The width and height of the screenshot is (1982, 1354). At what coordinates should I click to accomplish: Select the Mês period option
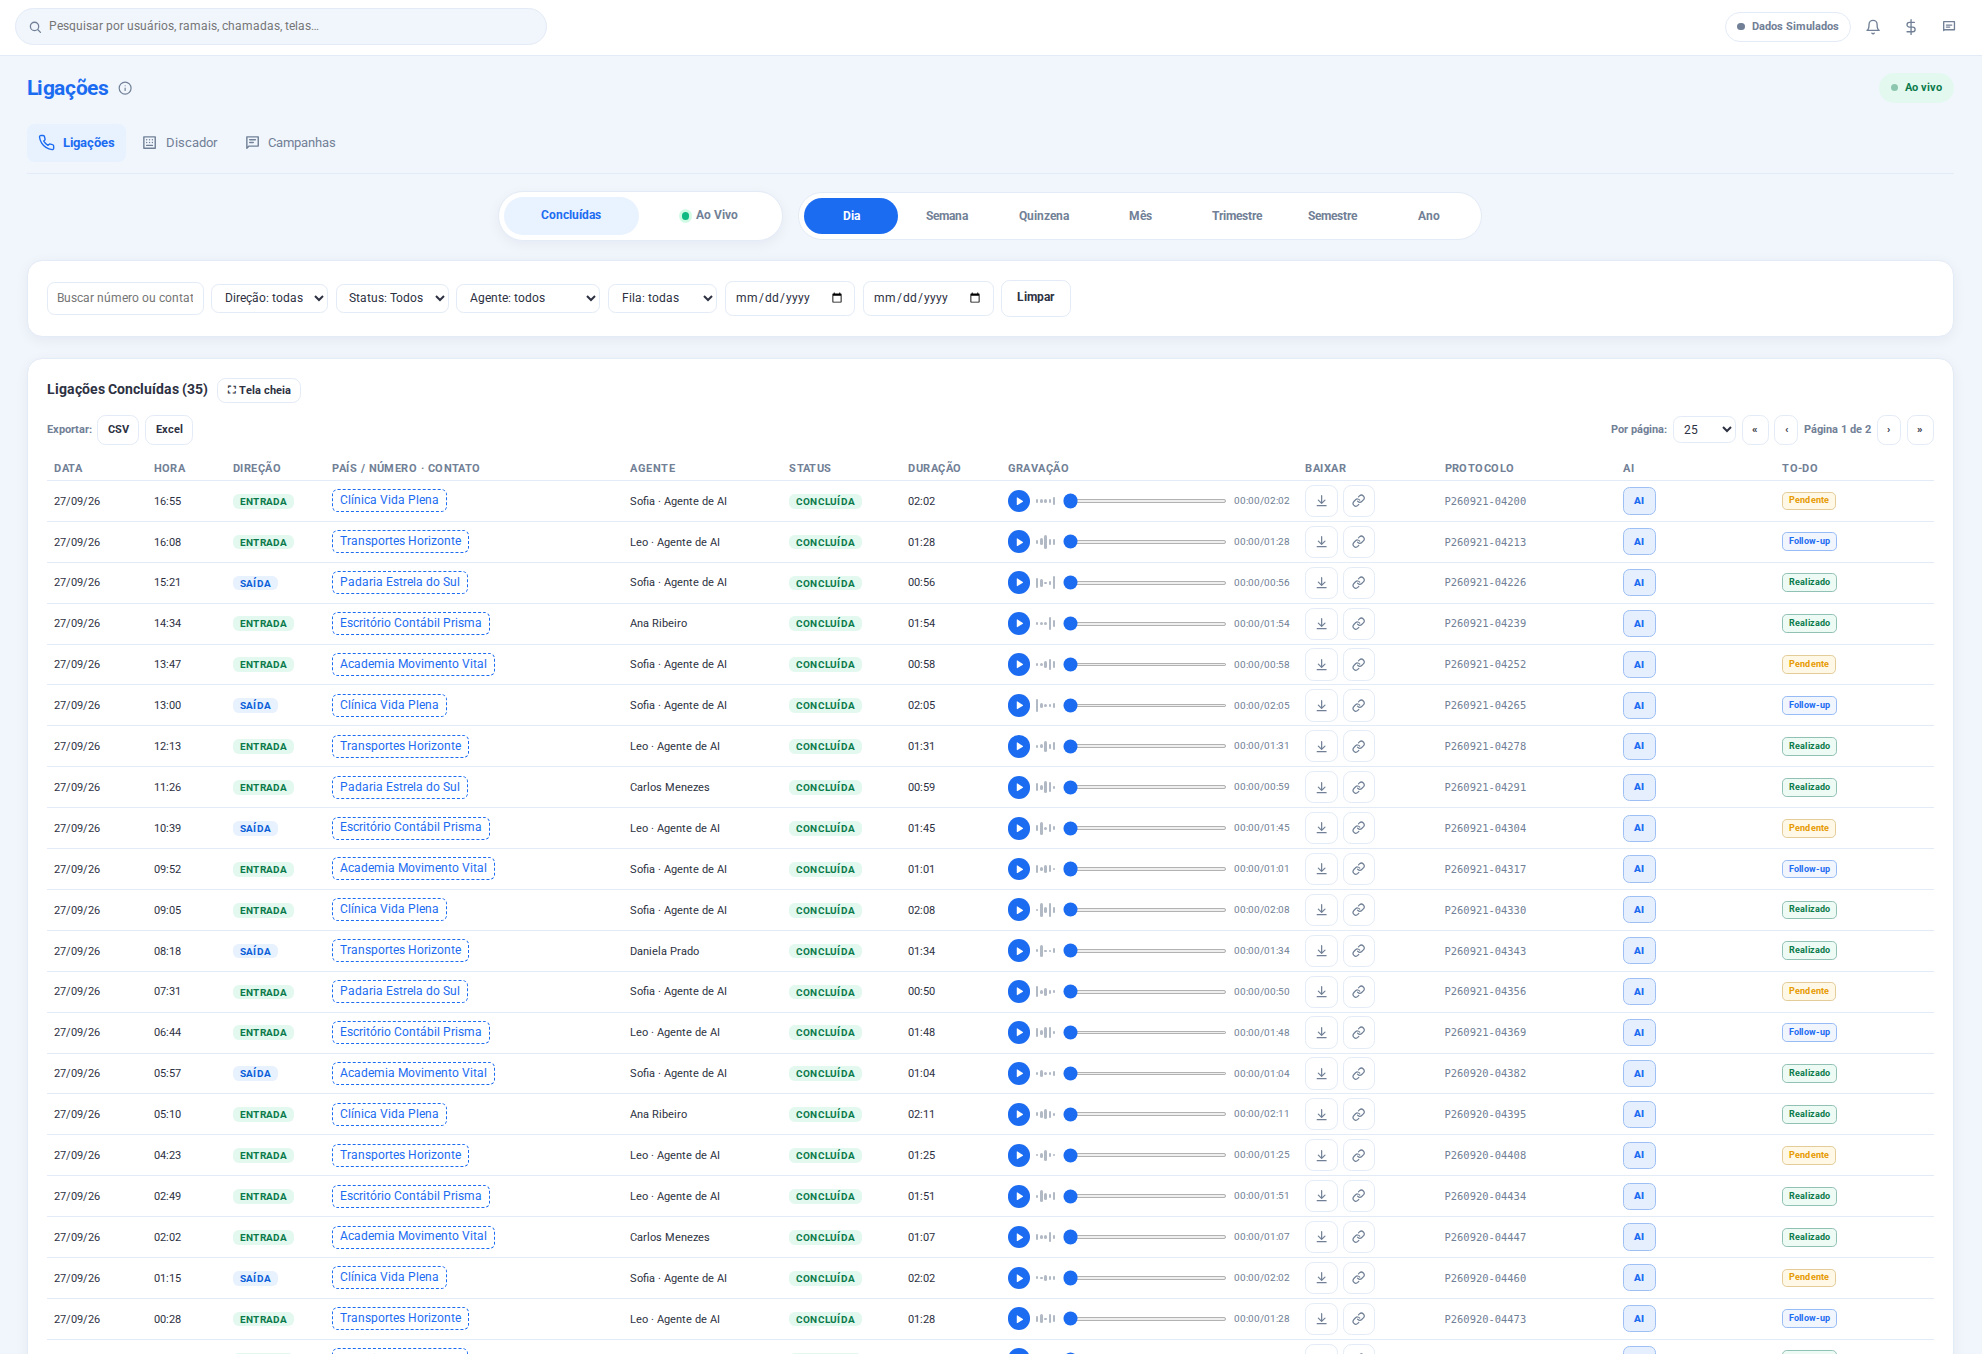1140,216
